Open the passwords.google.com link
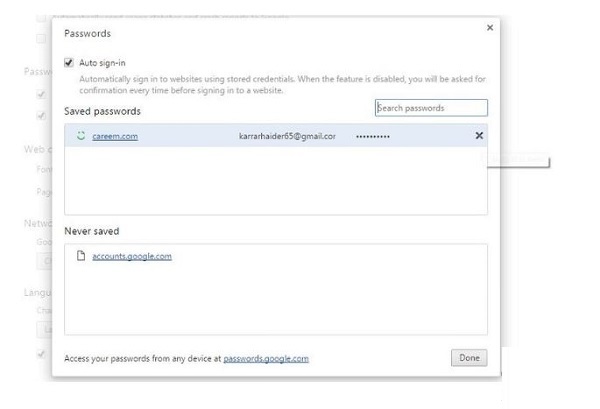600x409 pixels. tap(266, 358)
